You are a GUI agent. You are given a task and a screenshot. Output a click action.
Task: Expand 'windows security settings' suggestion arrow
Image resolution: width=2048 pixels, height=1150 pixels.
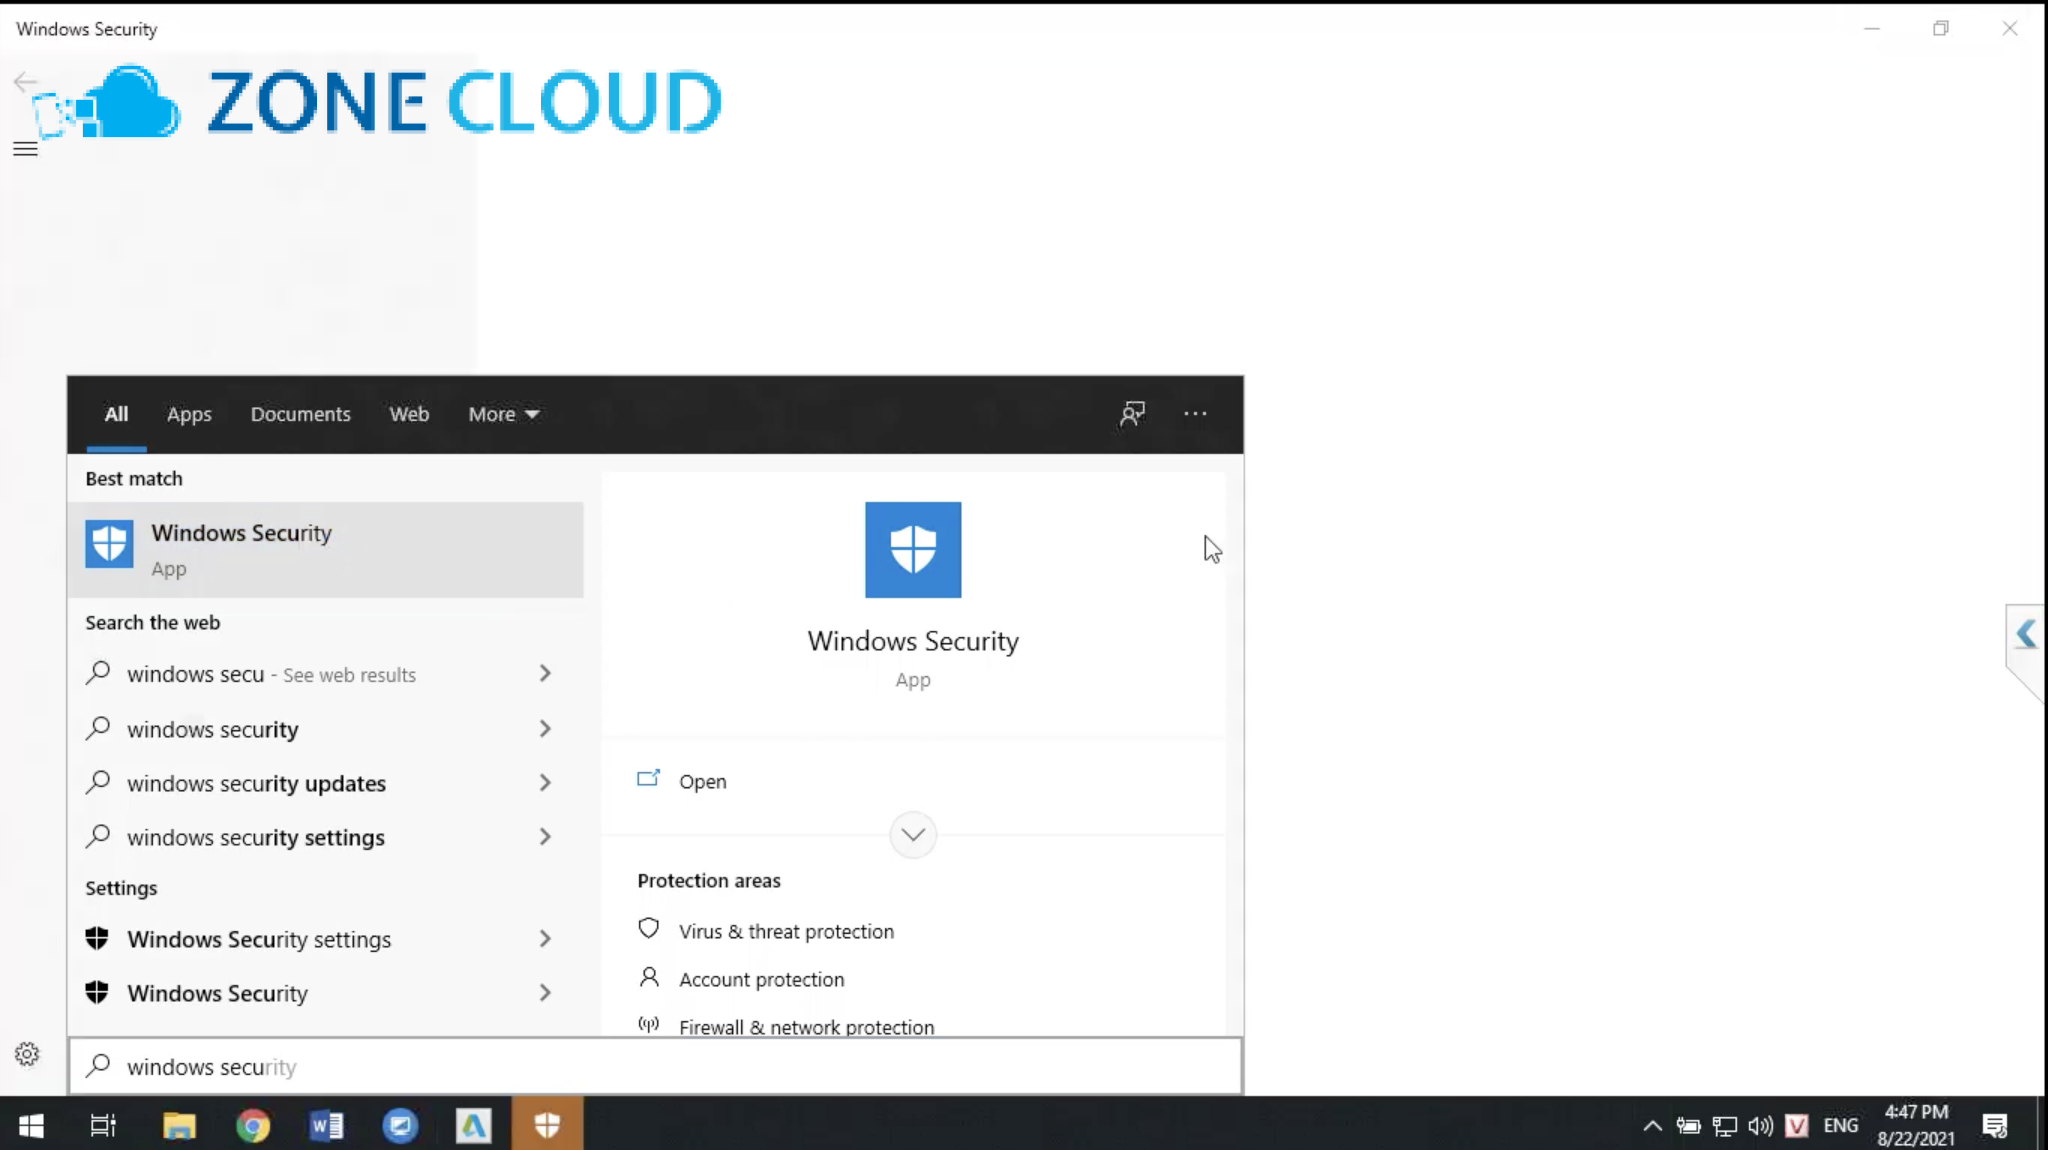click(x=545, y=836)
